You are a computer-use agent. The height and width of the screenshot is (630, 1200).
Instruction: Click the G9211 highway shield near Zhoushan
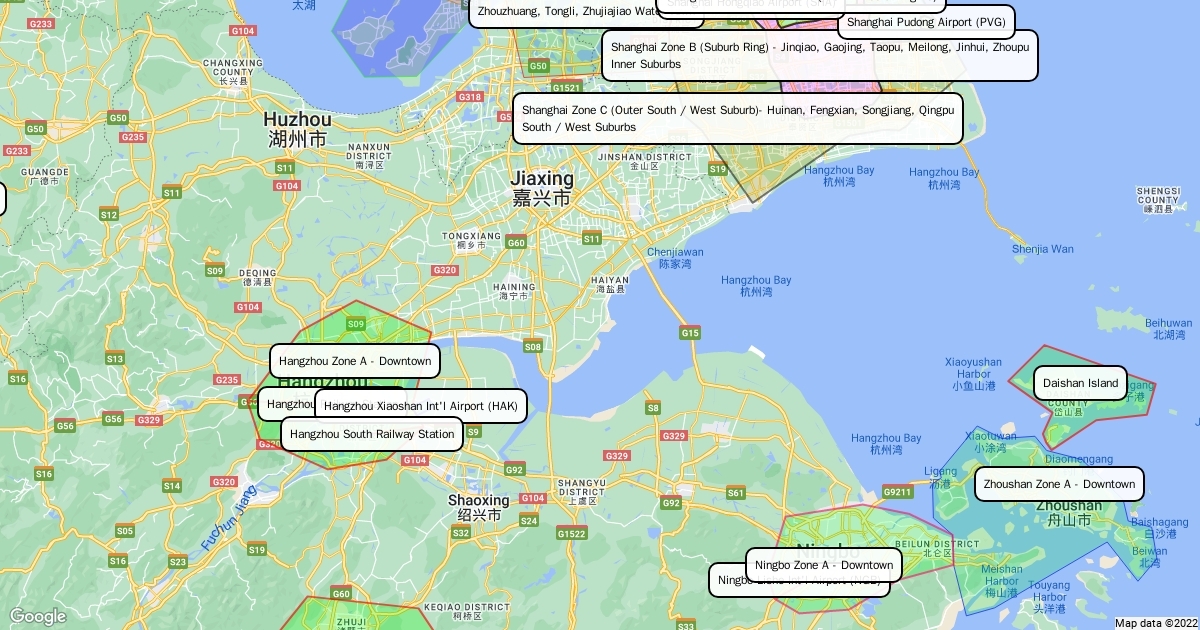pos(897,492)
